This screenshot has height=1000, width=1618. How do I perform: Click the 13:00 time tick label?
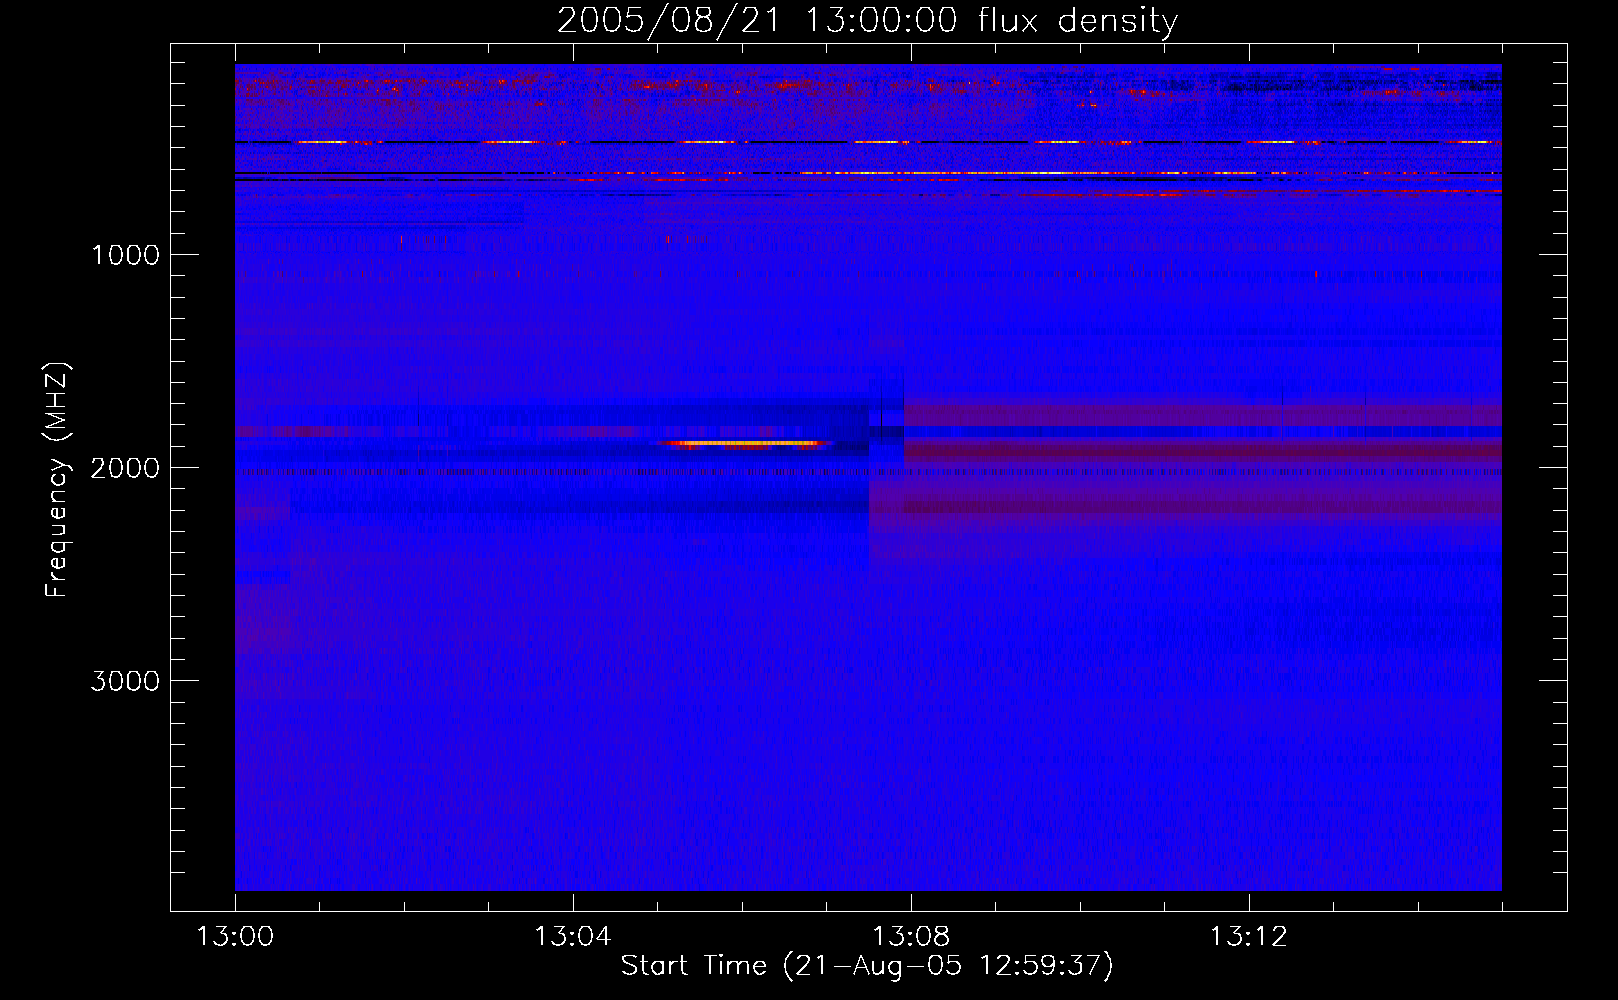(235, 937)
